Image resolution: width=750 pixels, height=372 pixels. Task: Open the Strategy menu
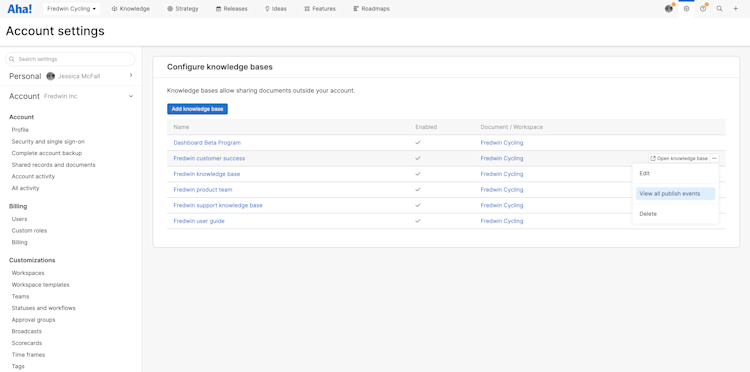click(x=183, y=9)
